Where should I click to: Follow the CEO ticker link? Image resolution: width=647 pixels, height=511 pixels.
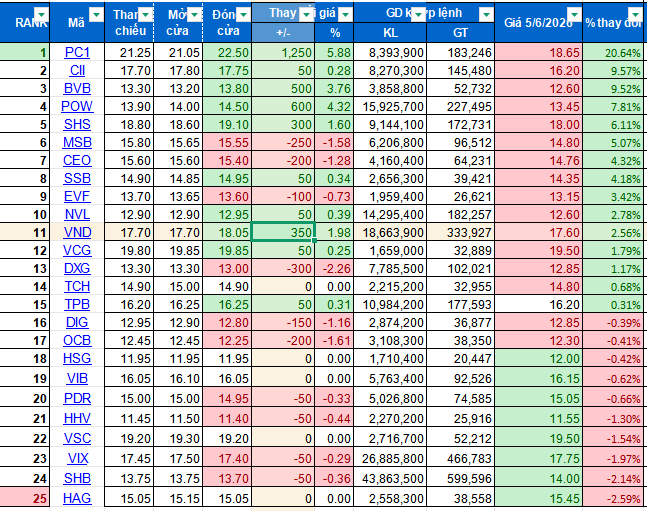[x=77, y=160]
